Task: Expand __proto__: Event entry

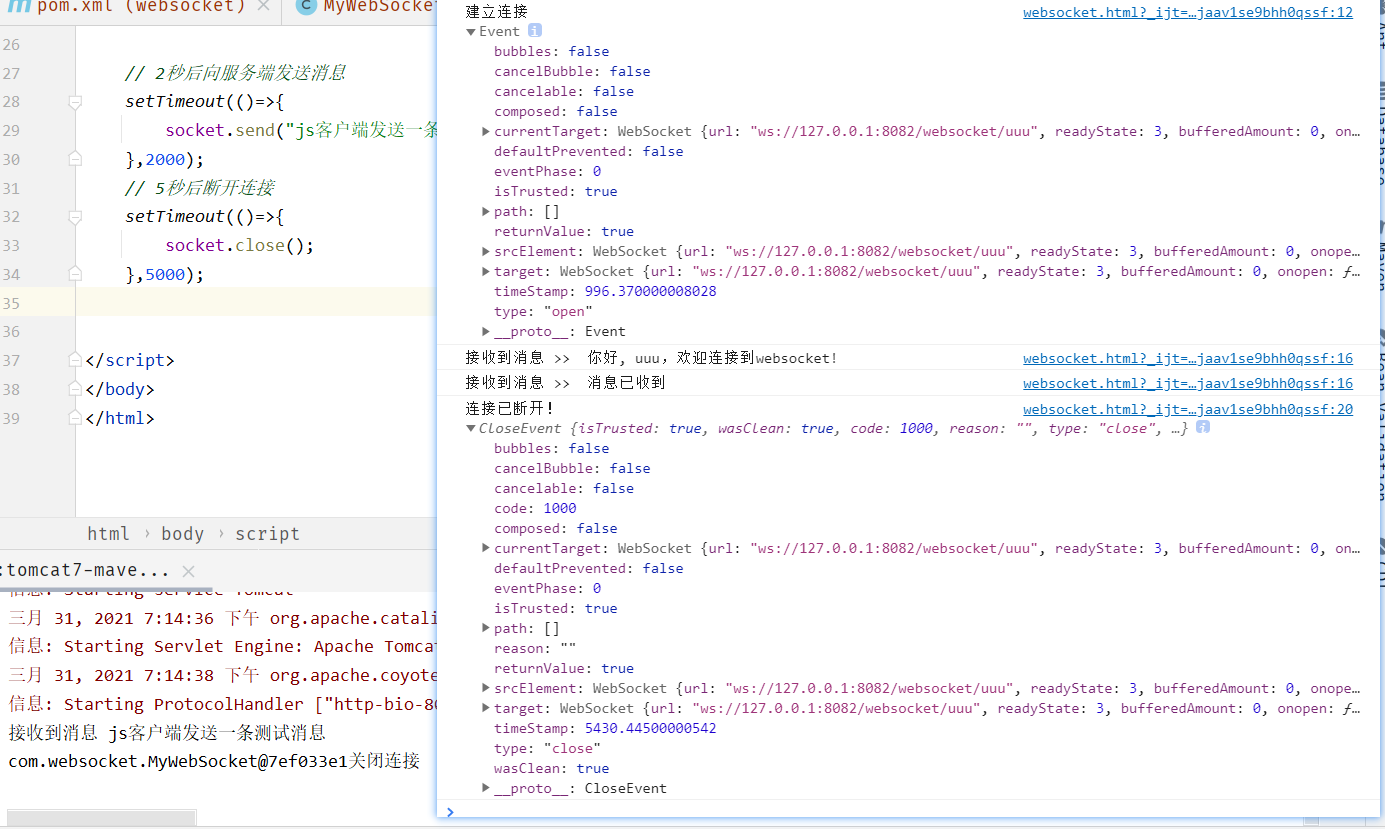Action: [486, 331]
